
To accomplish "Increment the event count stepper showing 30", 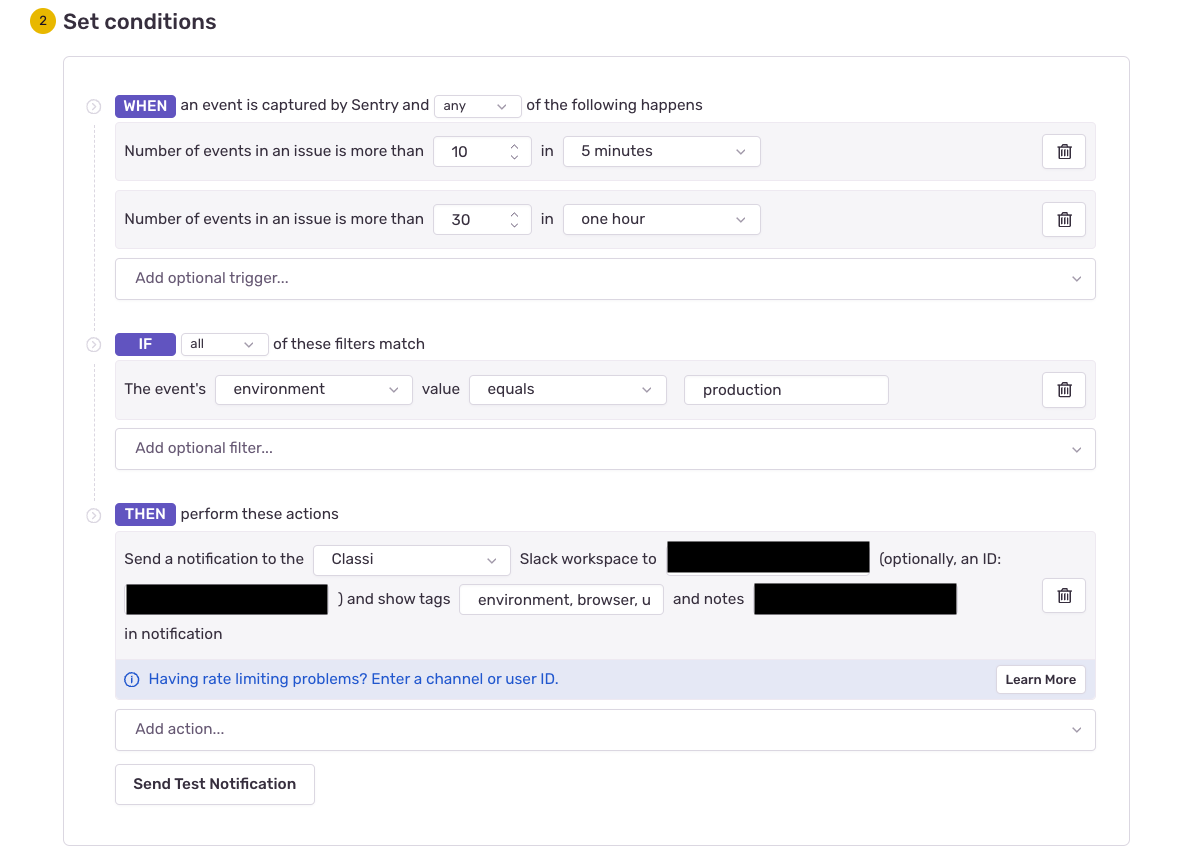I will 514,214.
